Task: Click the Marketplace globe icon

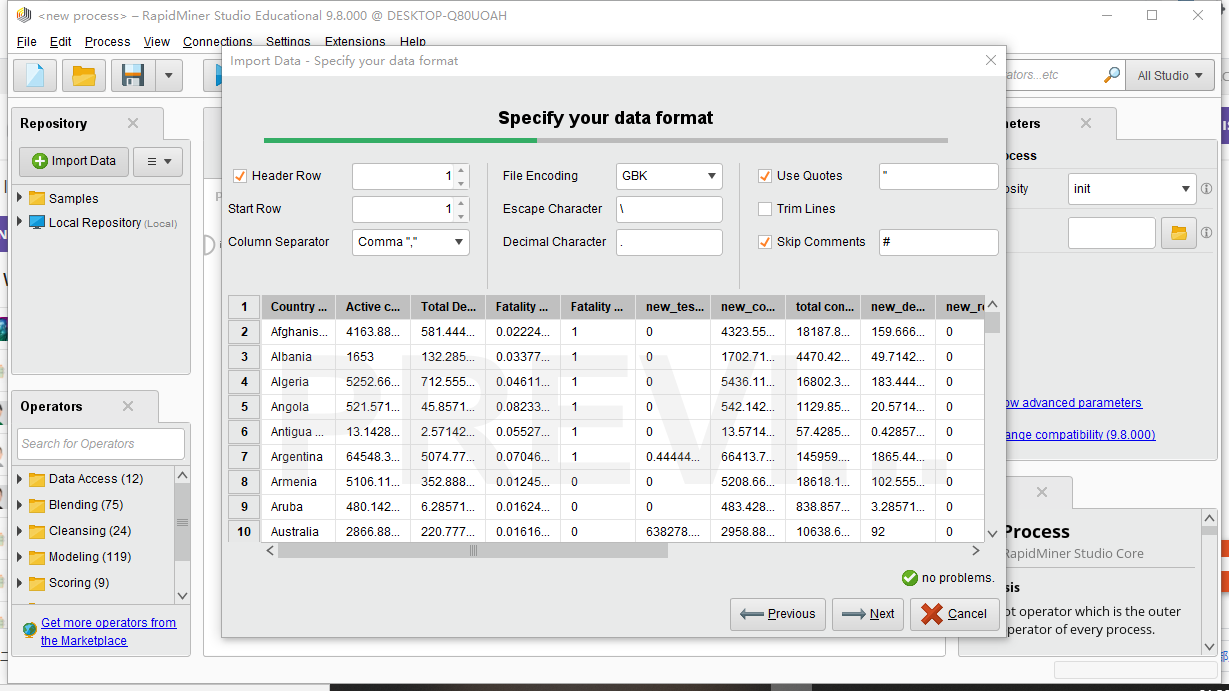Action: point(30,630)
